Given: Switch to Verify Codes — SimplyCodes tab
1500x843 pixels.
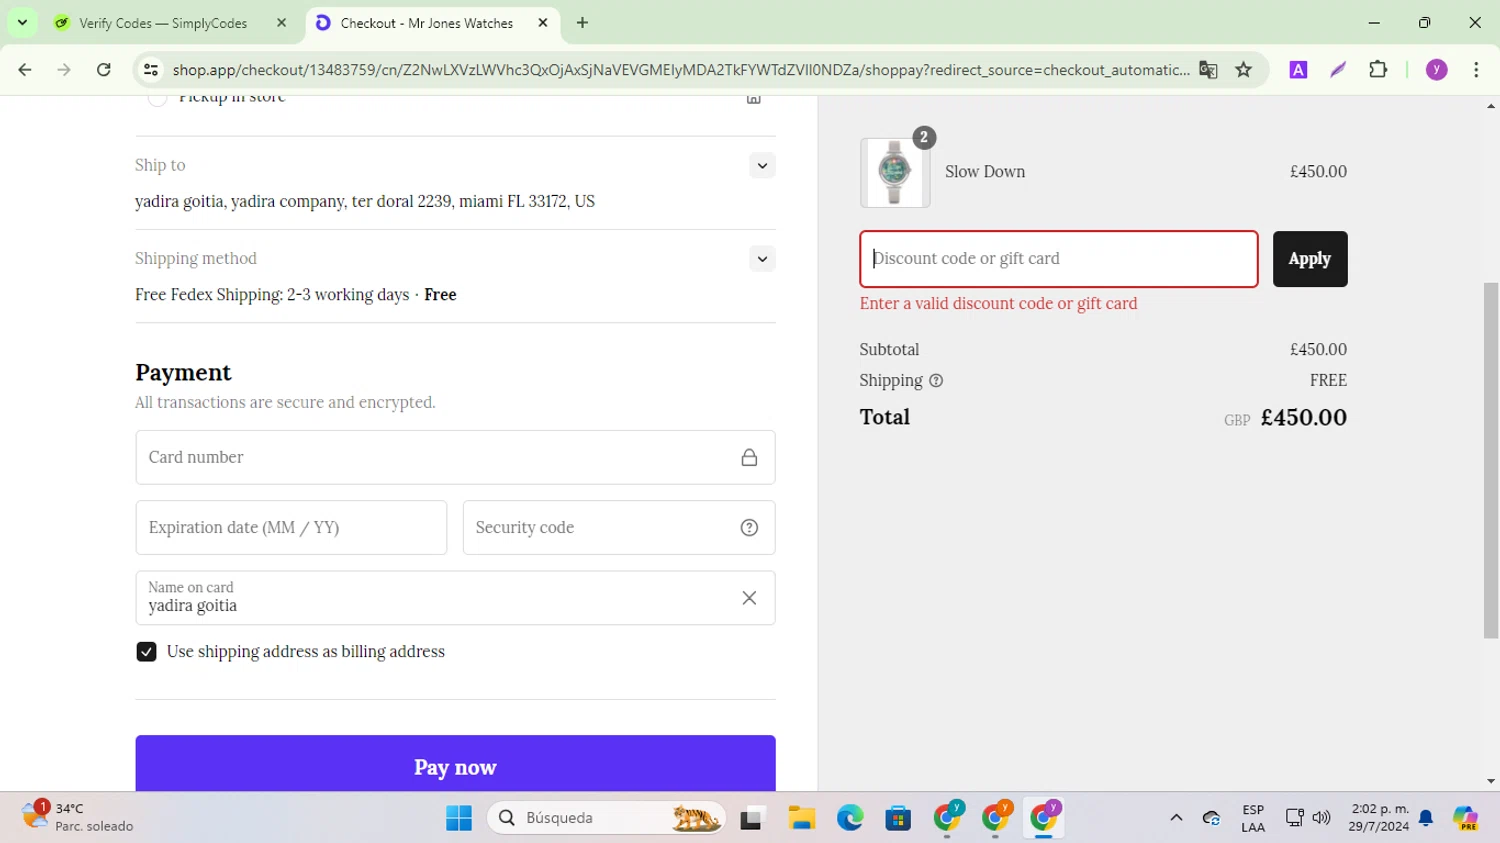Looking at the screenshot, I should [170, 23].
